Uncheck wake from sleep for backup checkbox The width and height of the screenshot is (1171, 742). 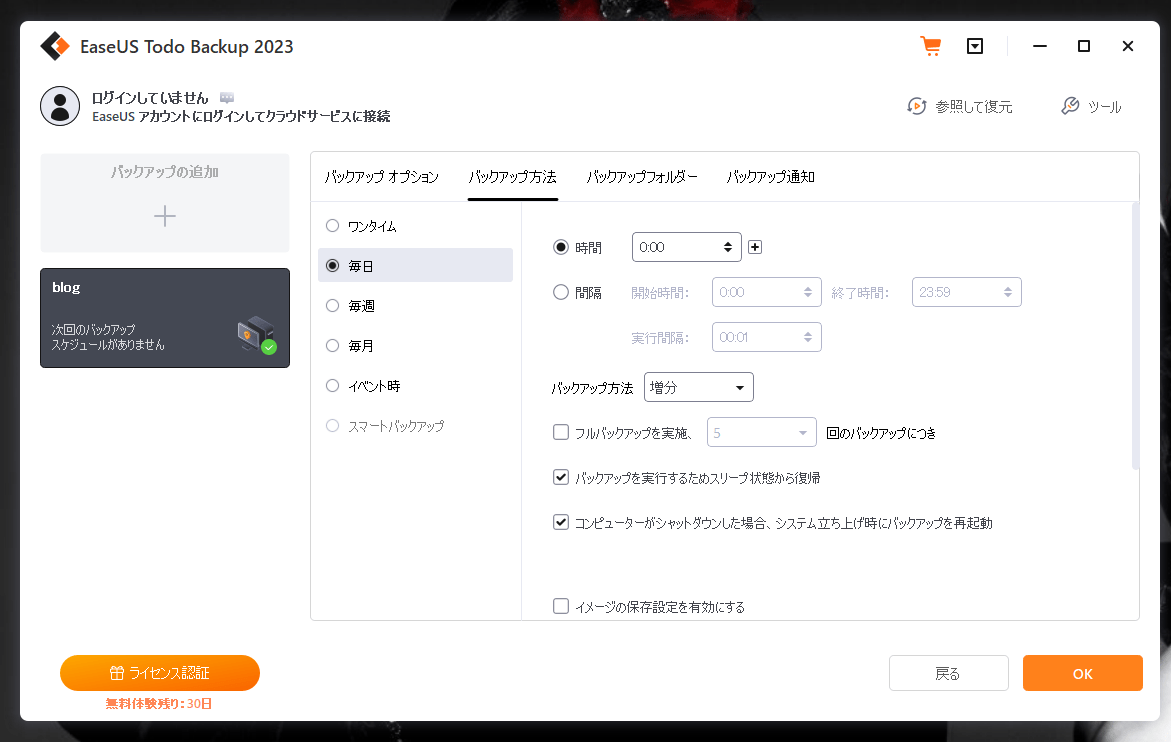(561, 477)
